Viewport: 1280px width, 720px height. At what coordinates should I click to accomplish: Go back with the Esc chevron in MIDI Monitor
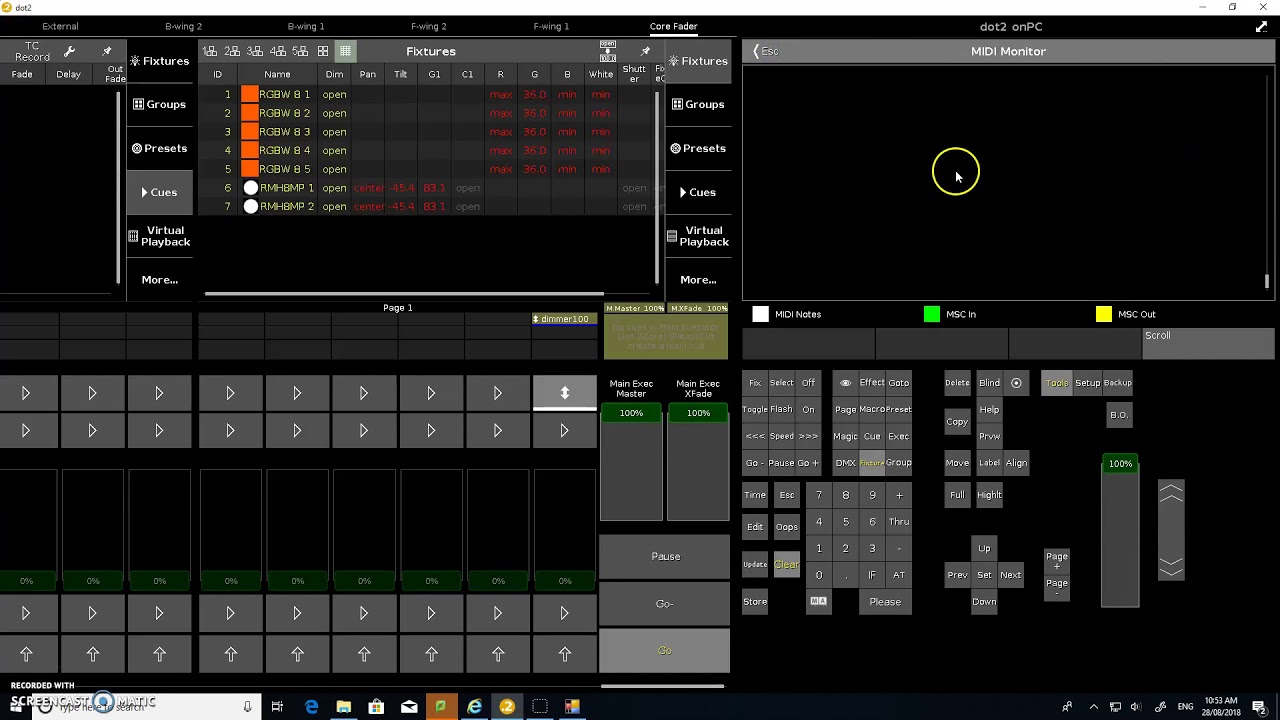pyautogui.click(x=766, y=51)
